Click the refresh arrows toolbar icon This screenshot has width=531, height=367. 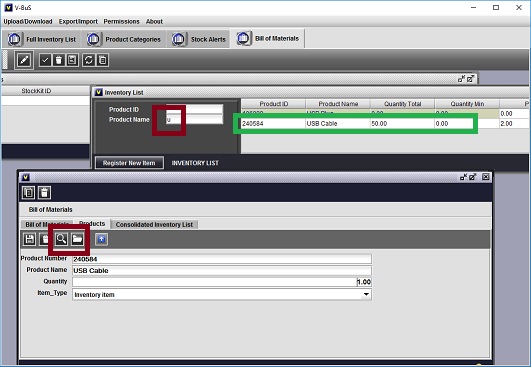89,60
